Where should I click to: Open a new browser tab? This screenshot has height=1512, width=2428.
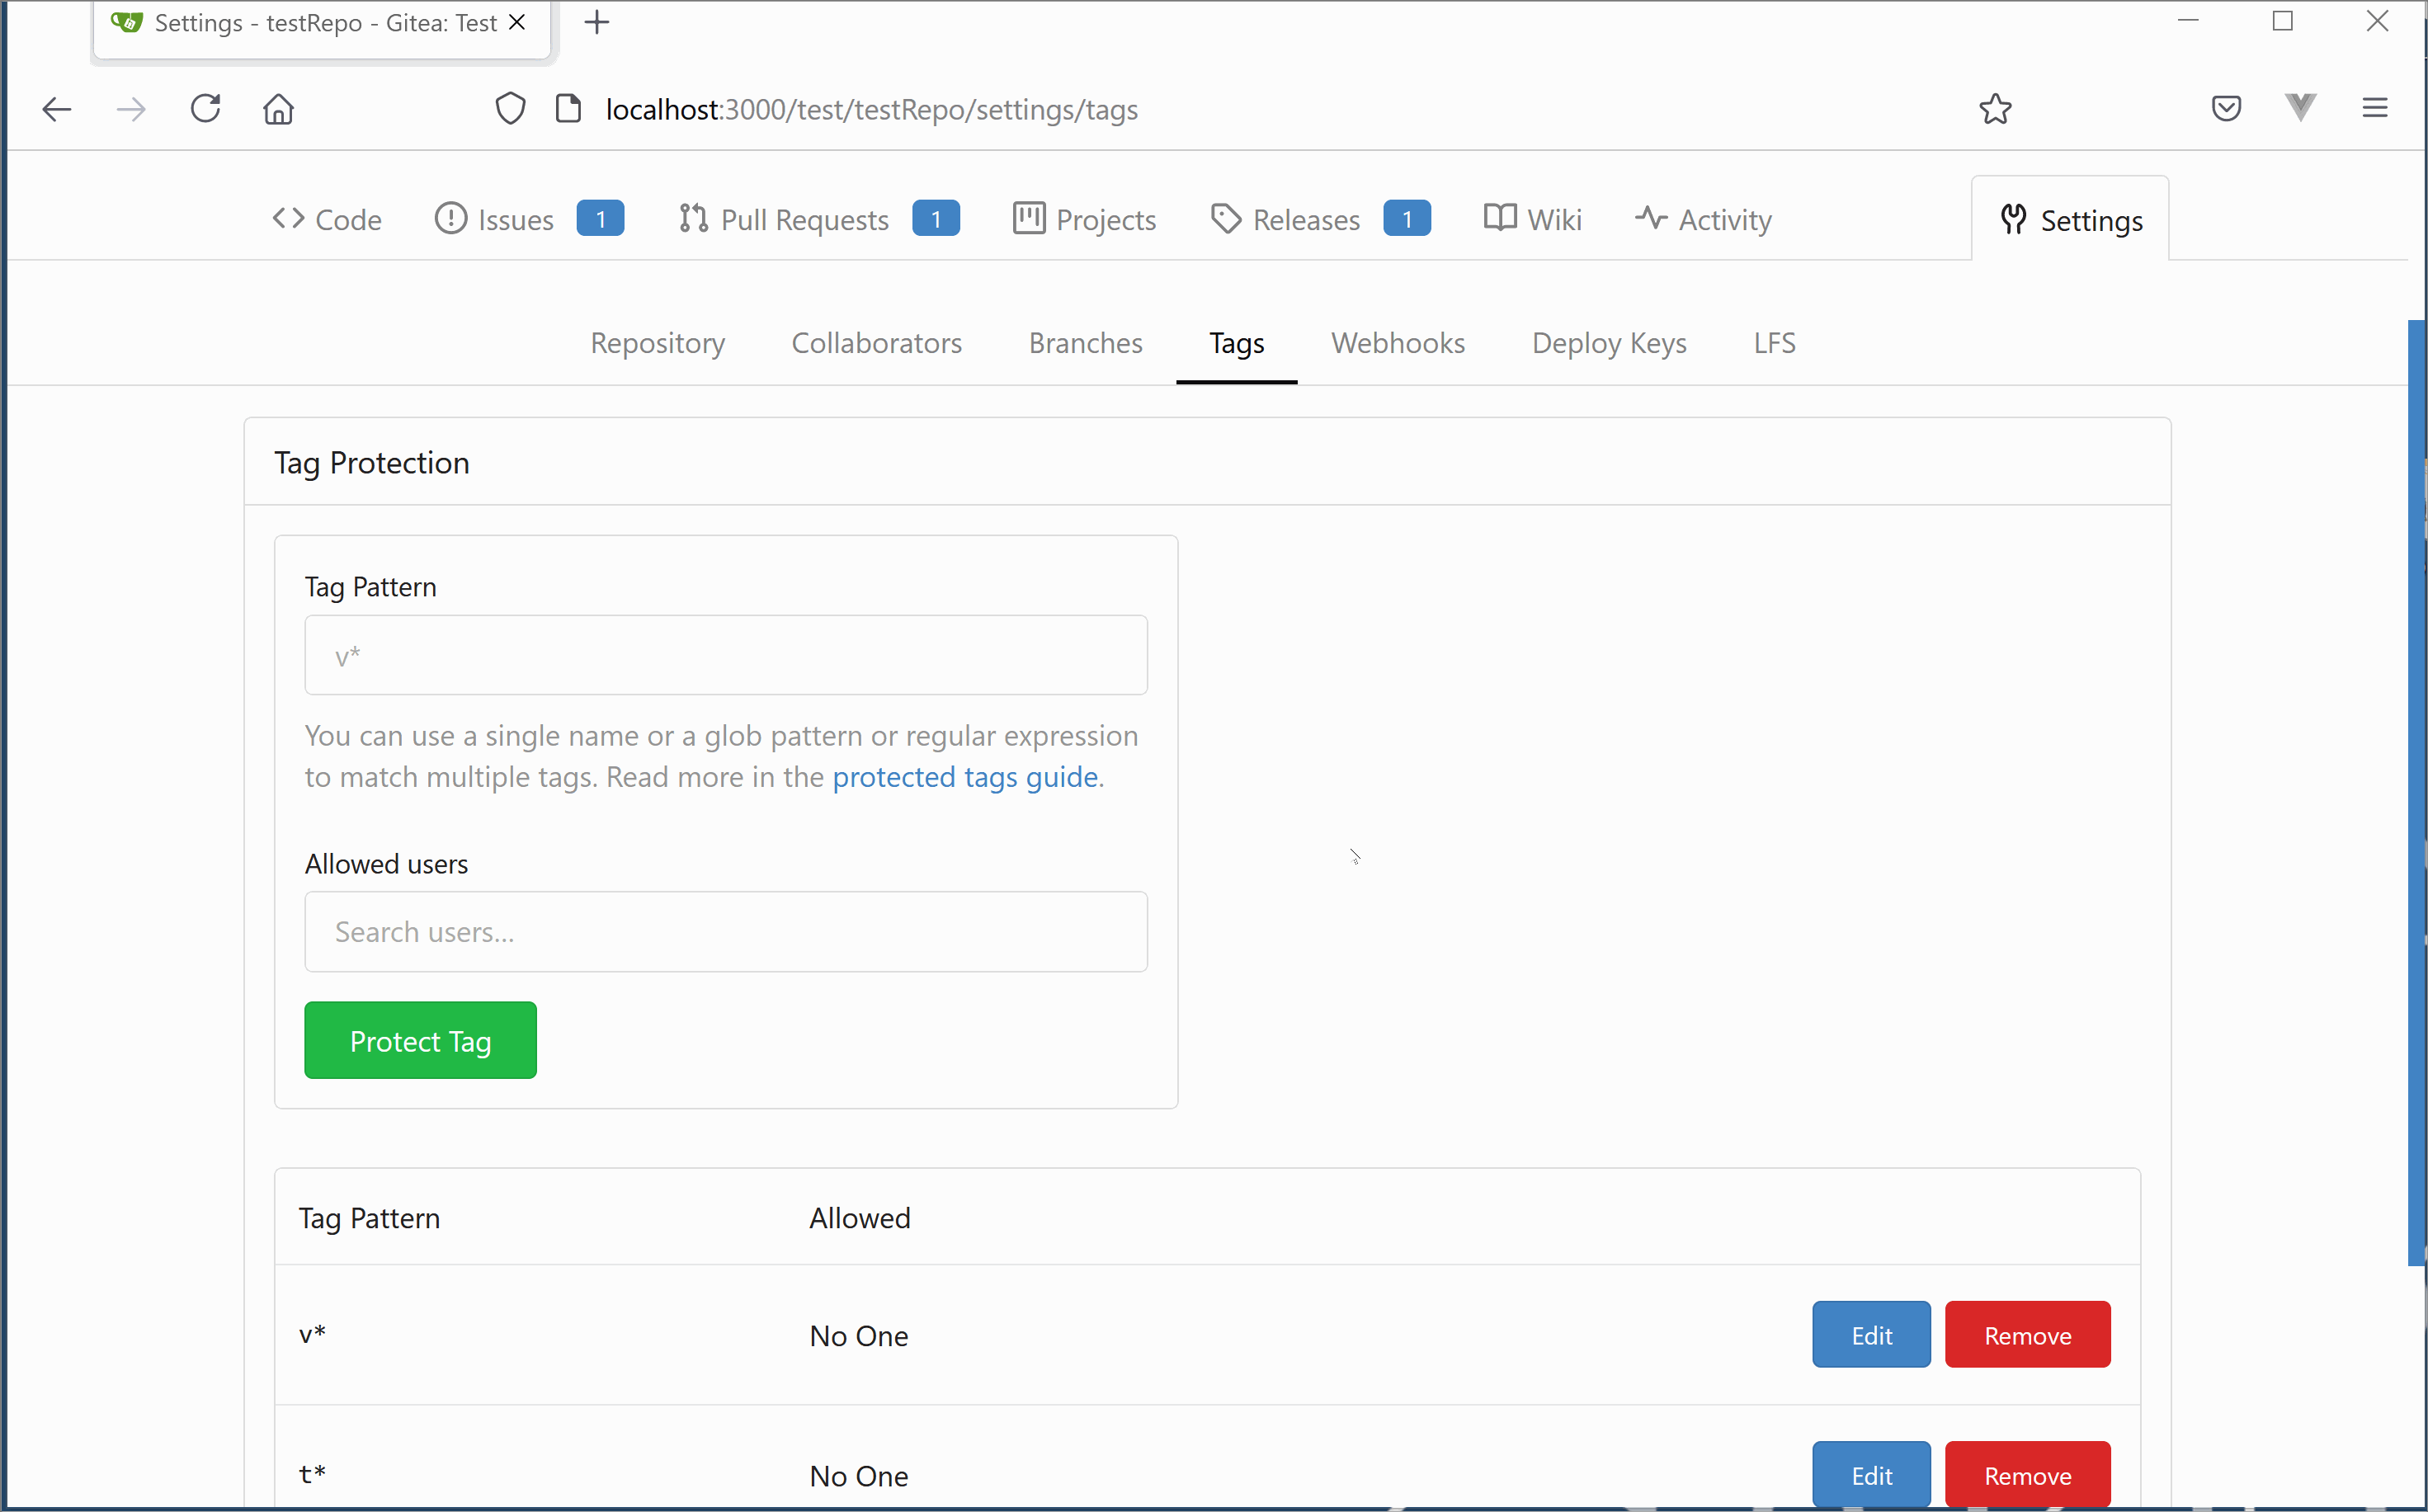click(597, 22)
